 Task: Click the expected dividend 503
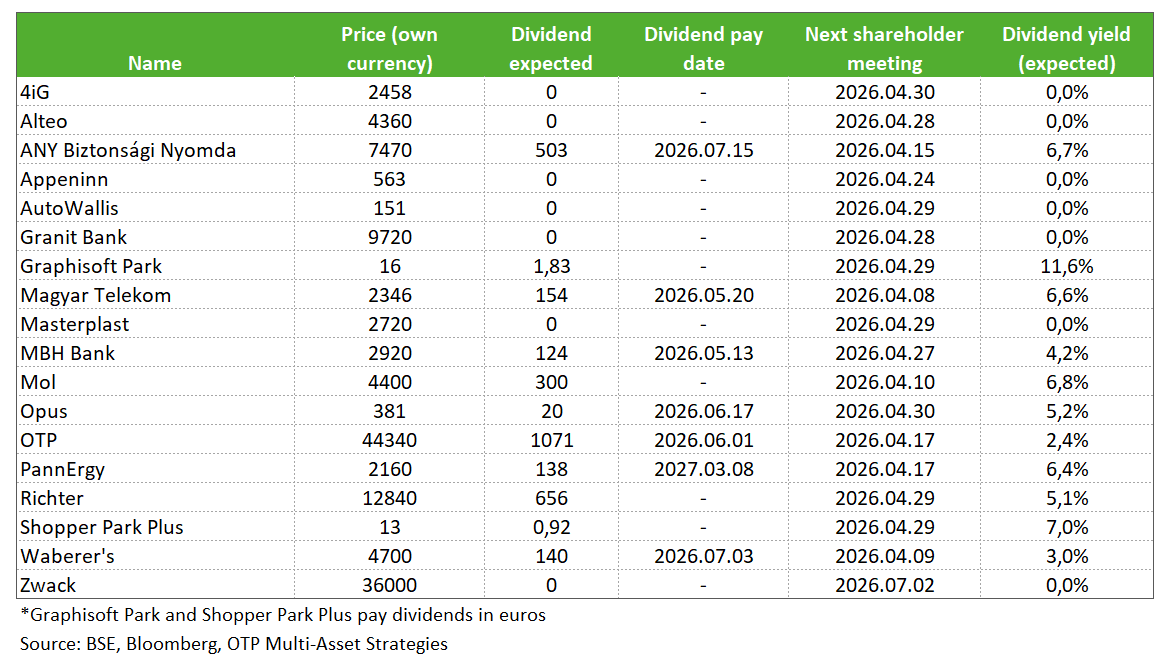pos(551,150)
